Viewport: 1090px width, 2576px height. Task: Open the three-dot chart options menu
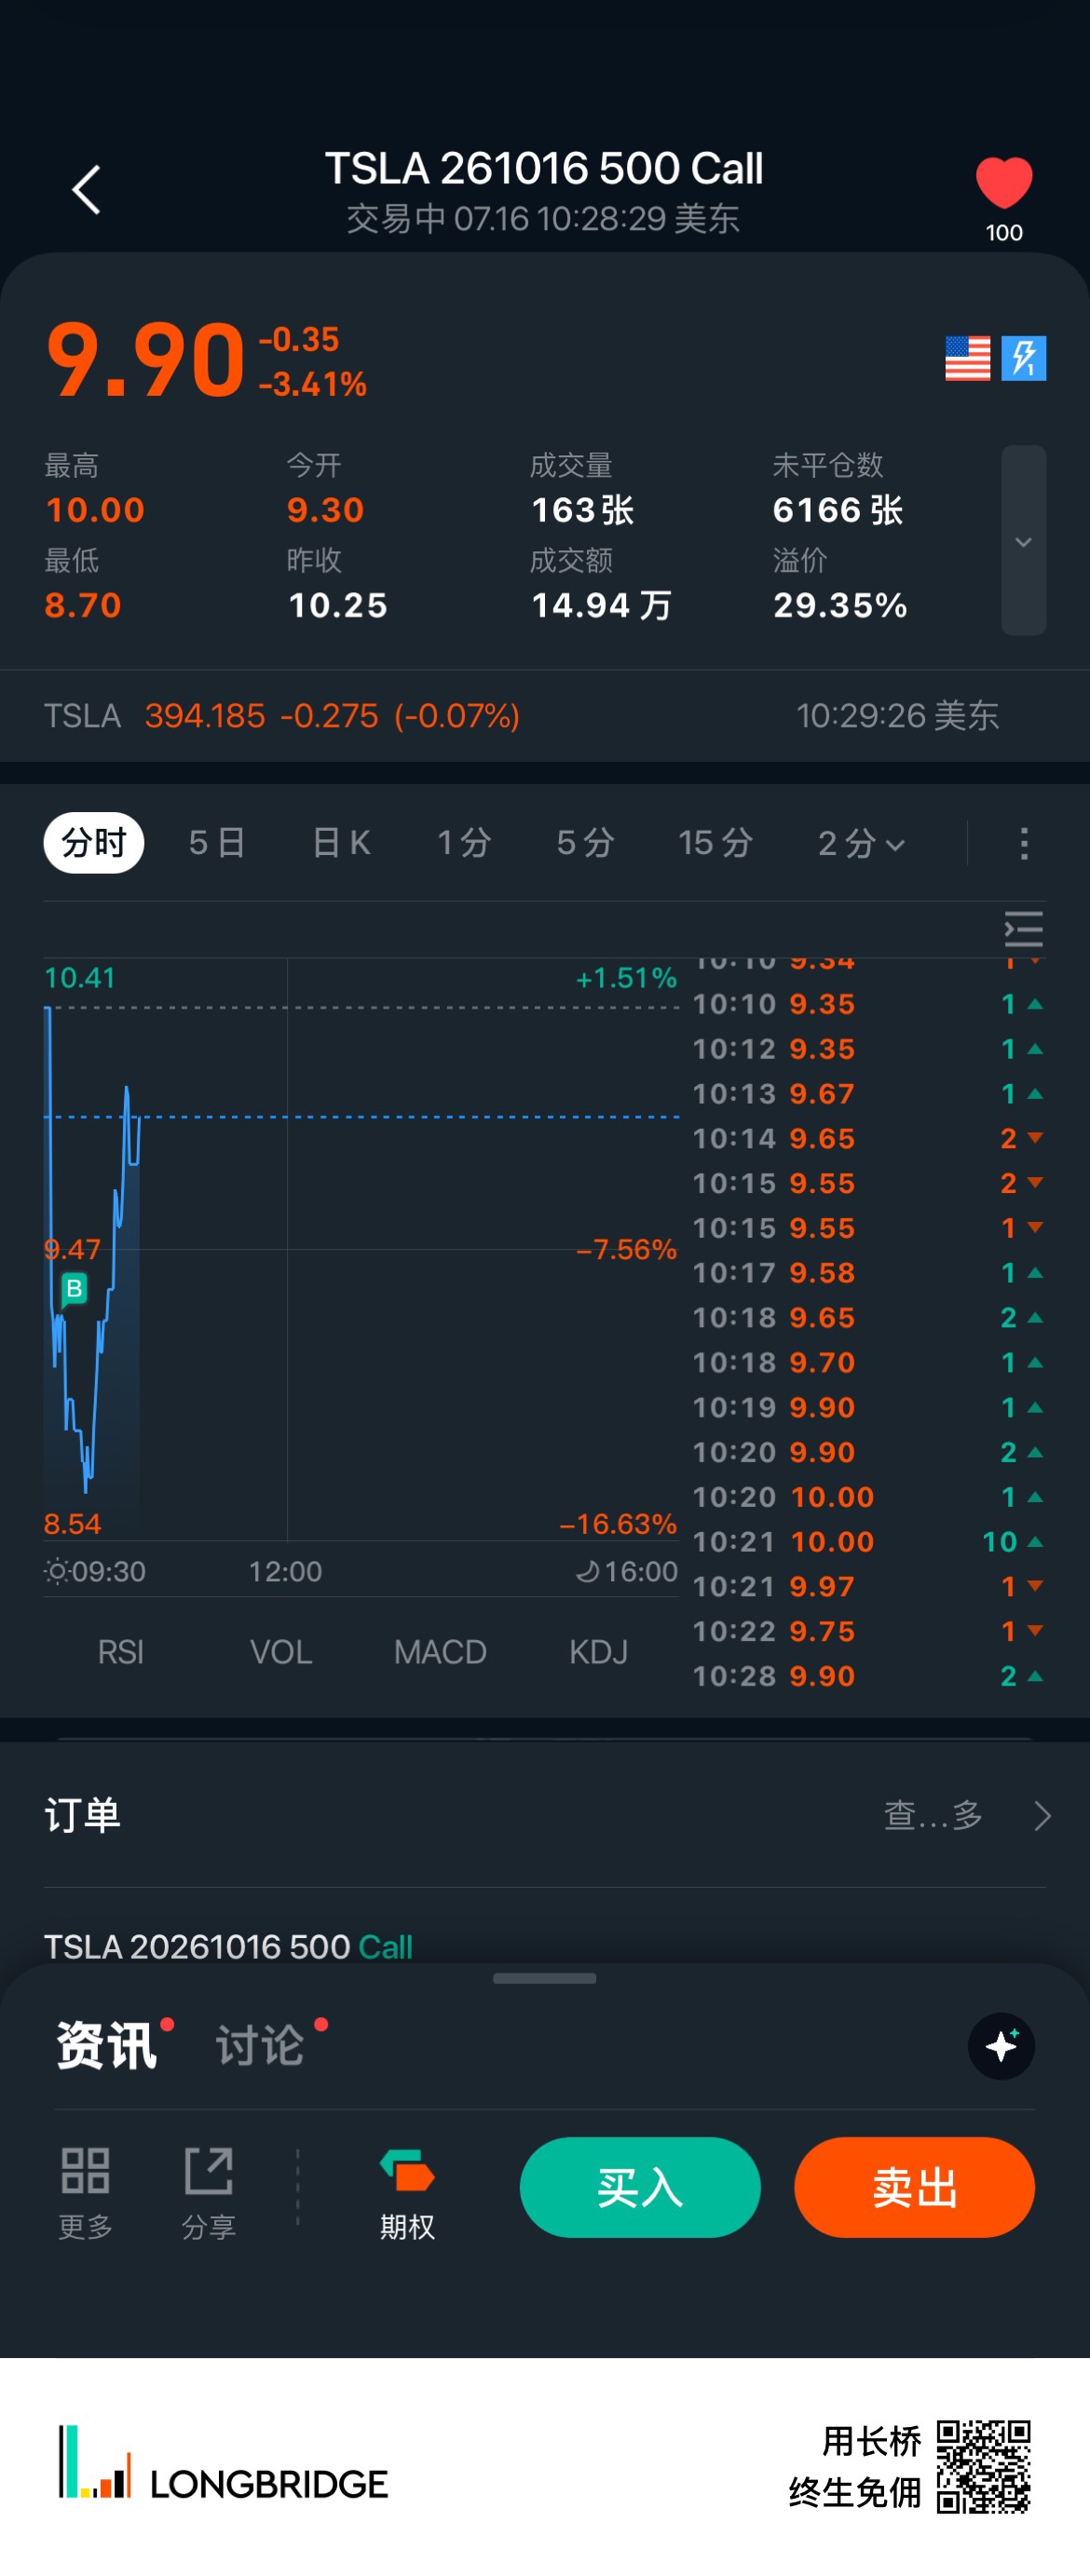click(x=1023, y=843)
